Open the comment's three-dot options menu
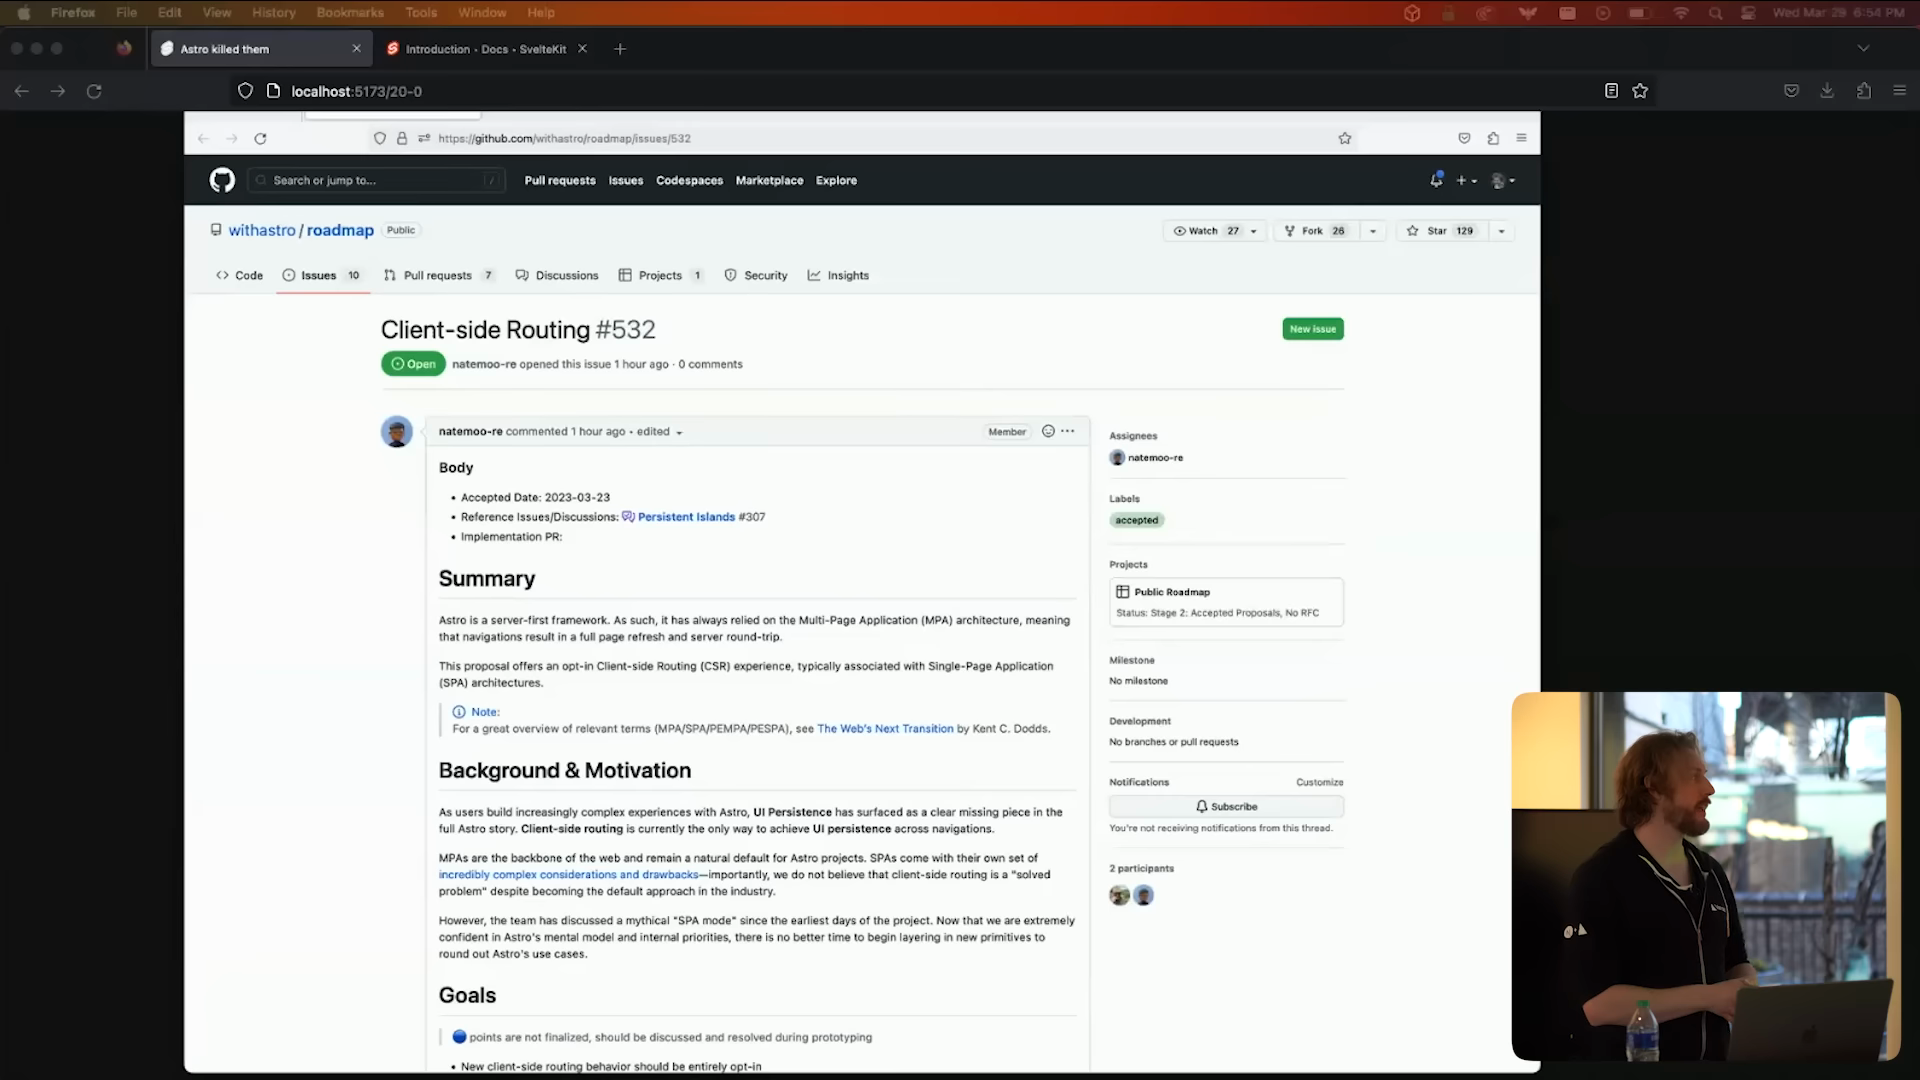The height and width of the screenshot is (1080, 1920). tap(1068, 431)
